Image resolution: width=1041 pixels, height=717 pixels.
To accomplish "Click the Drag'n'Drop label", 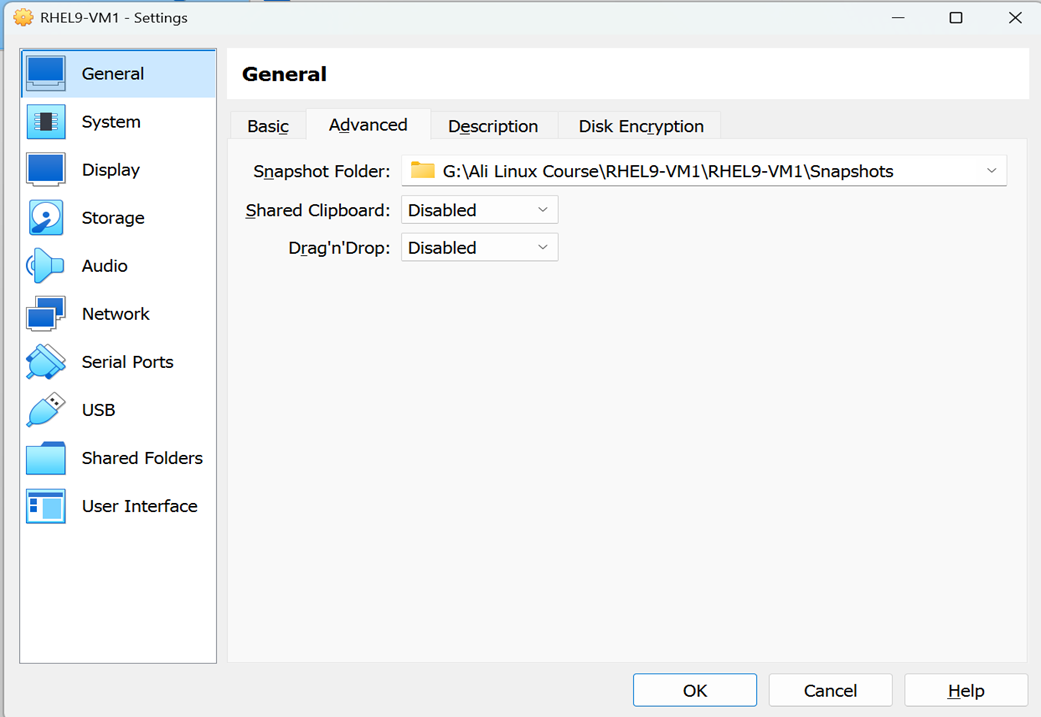I will (x=339, y=248).
